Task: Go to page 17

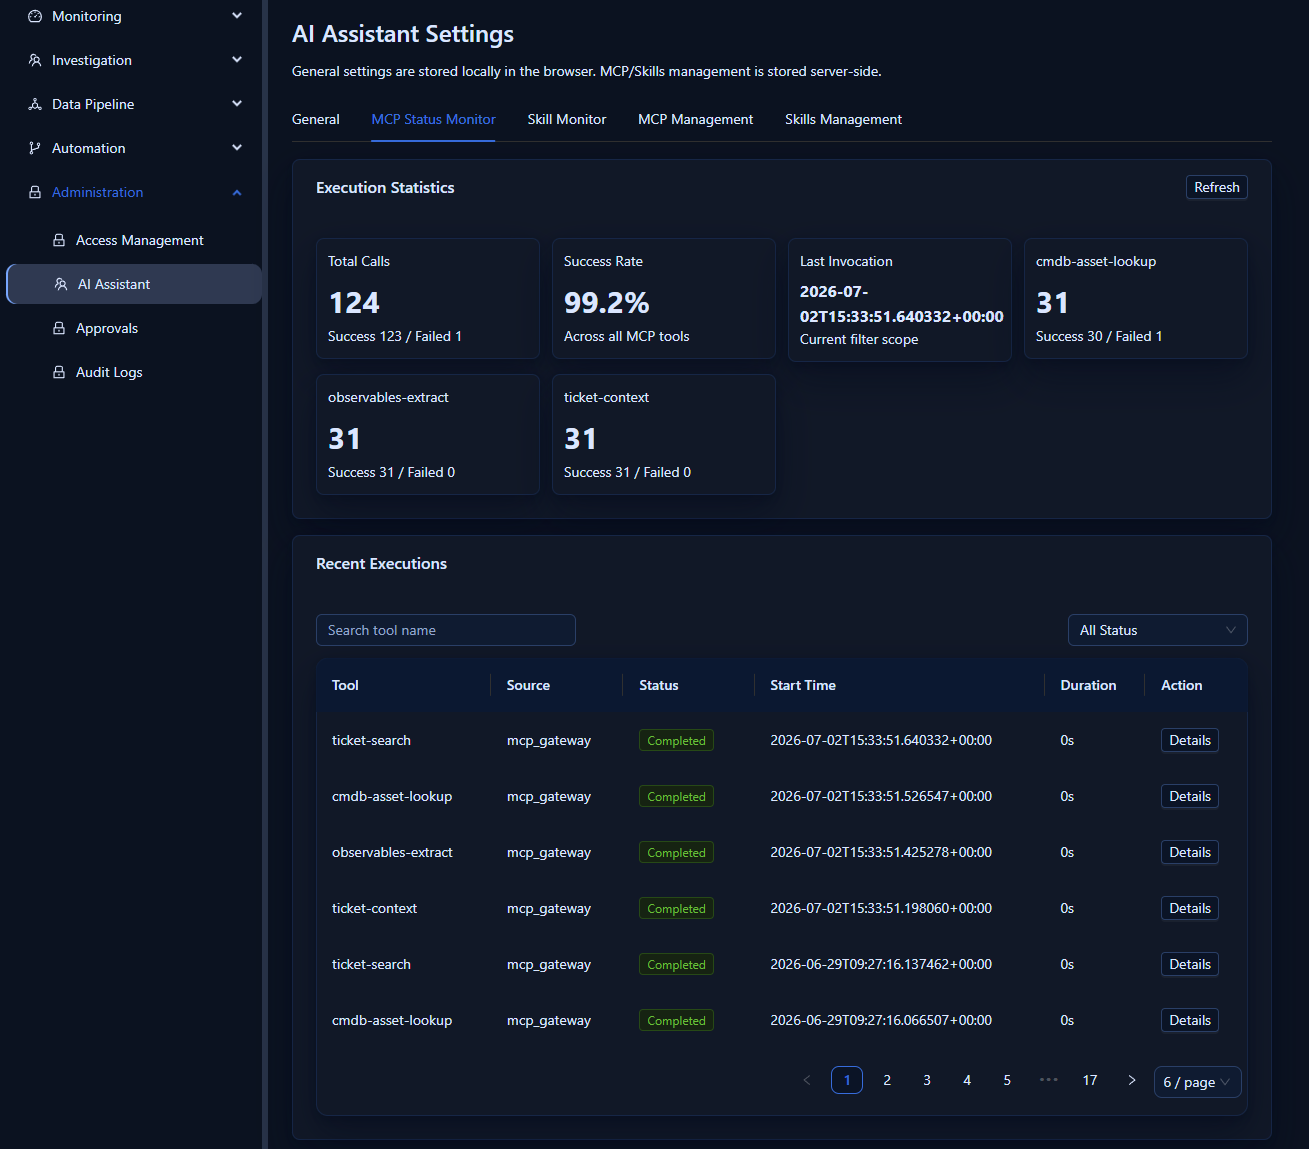Action: point(1090,1080)
